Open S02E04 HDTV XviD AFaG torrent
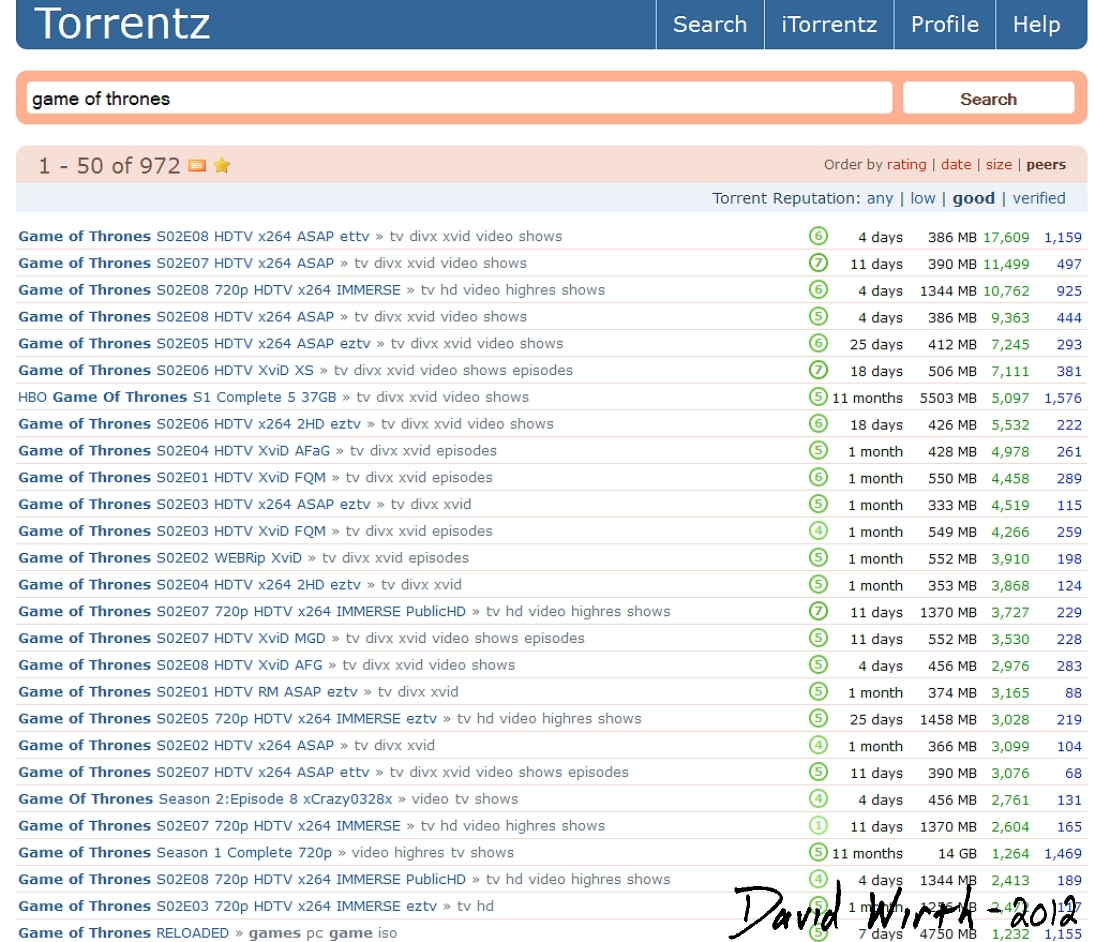 point(174,450)
